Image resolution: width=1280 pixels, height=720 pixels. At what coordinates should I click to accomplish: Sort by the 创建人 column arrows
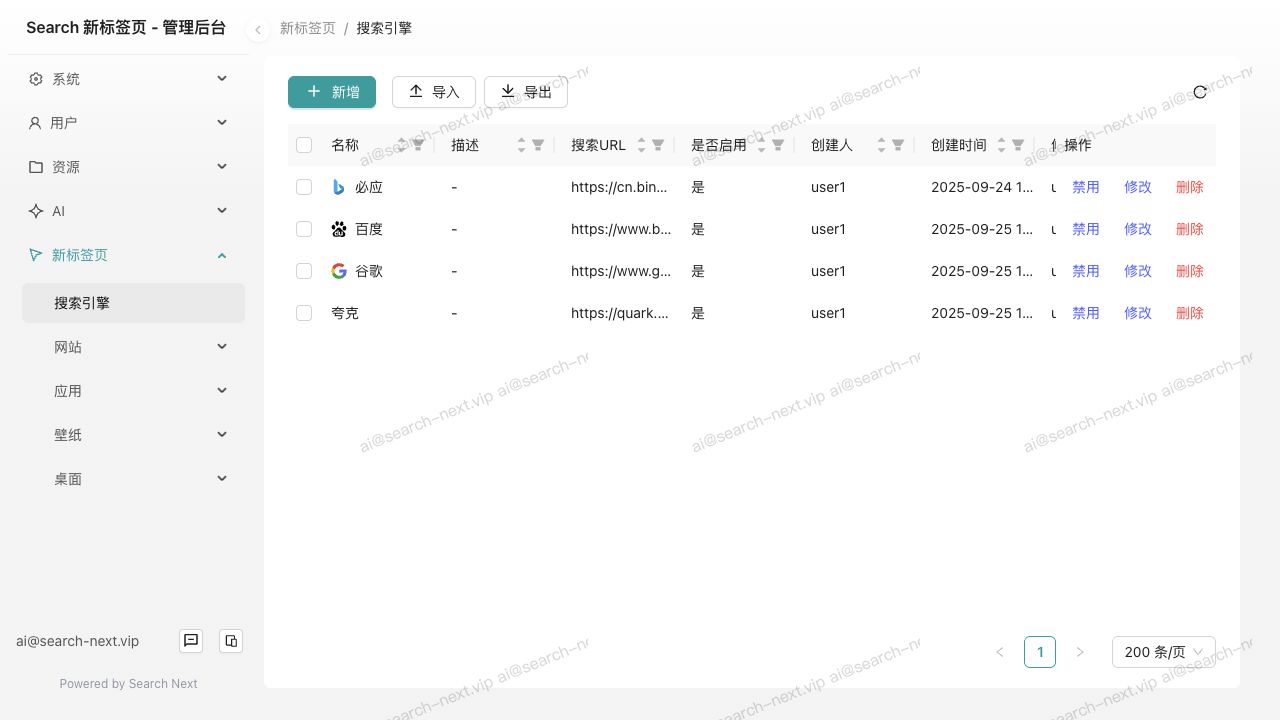tap(882, 145)
